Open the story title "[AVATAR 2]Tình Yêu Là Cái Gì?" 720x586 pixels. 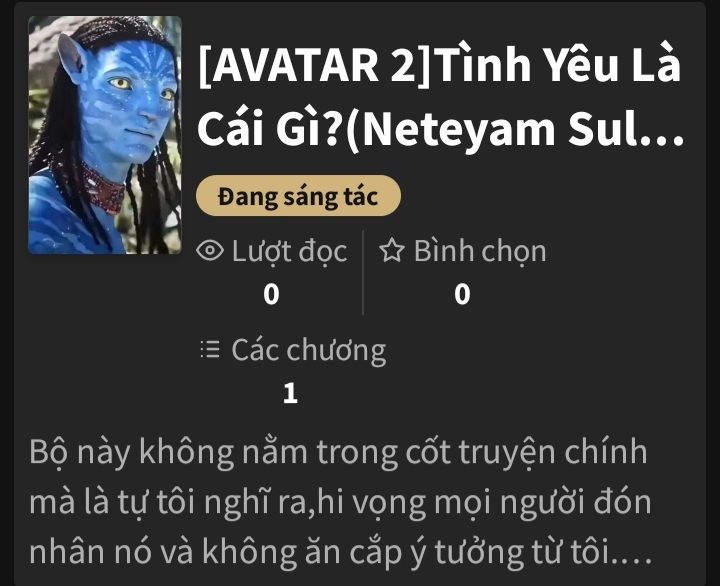441,96
